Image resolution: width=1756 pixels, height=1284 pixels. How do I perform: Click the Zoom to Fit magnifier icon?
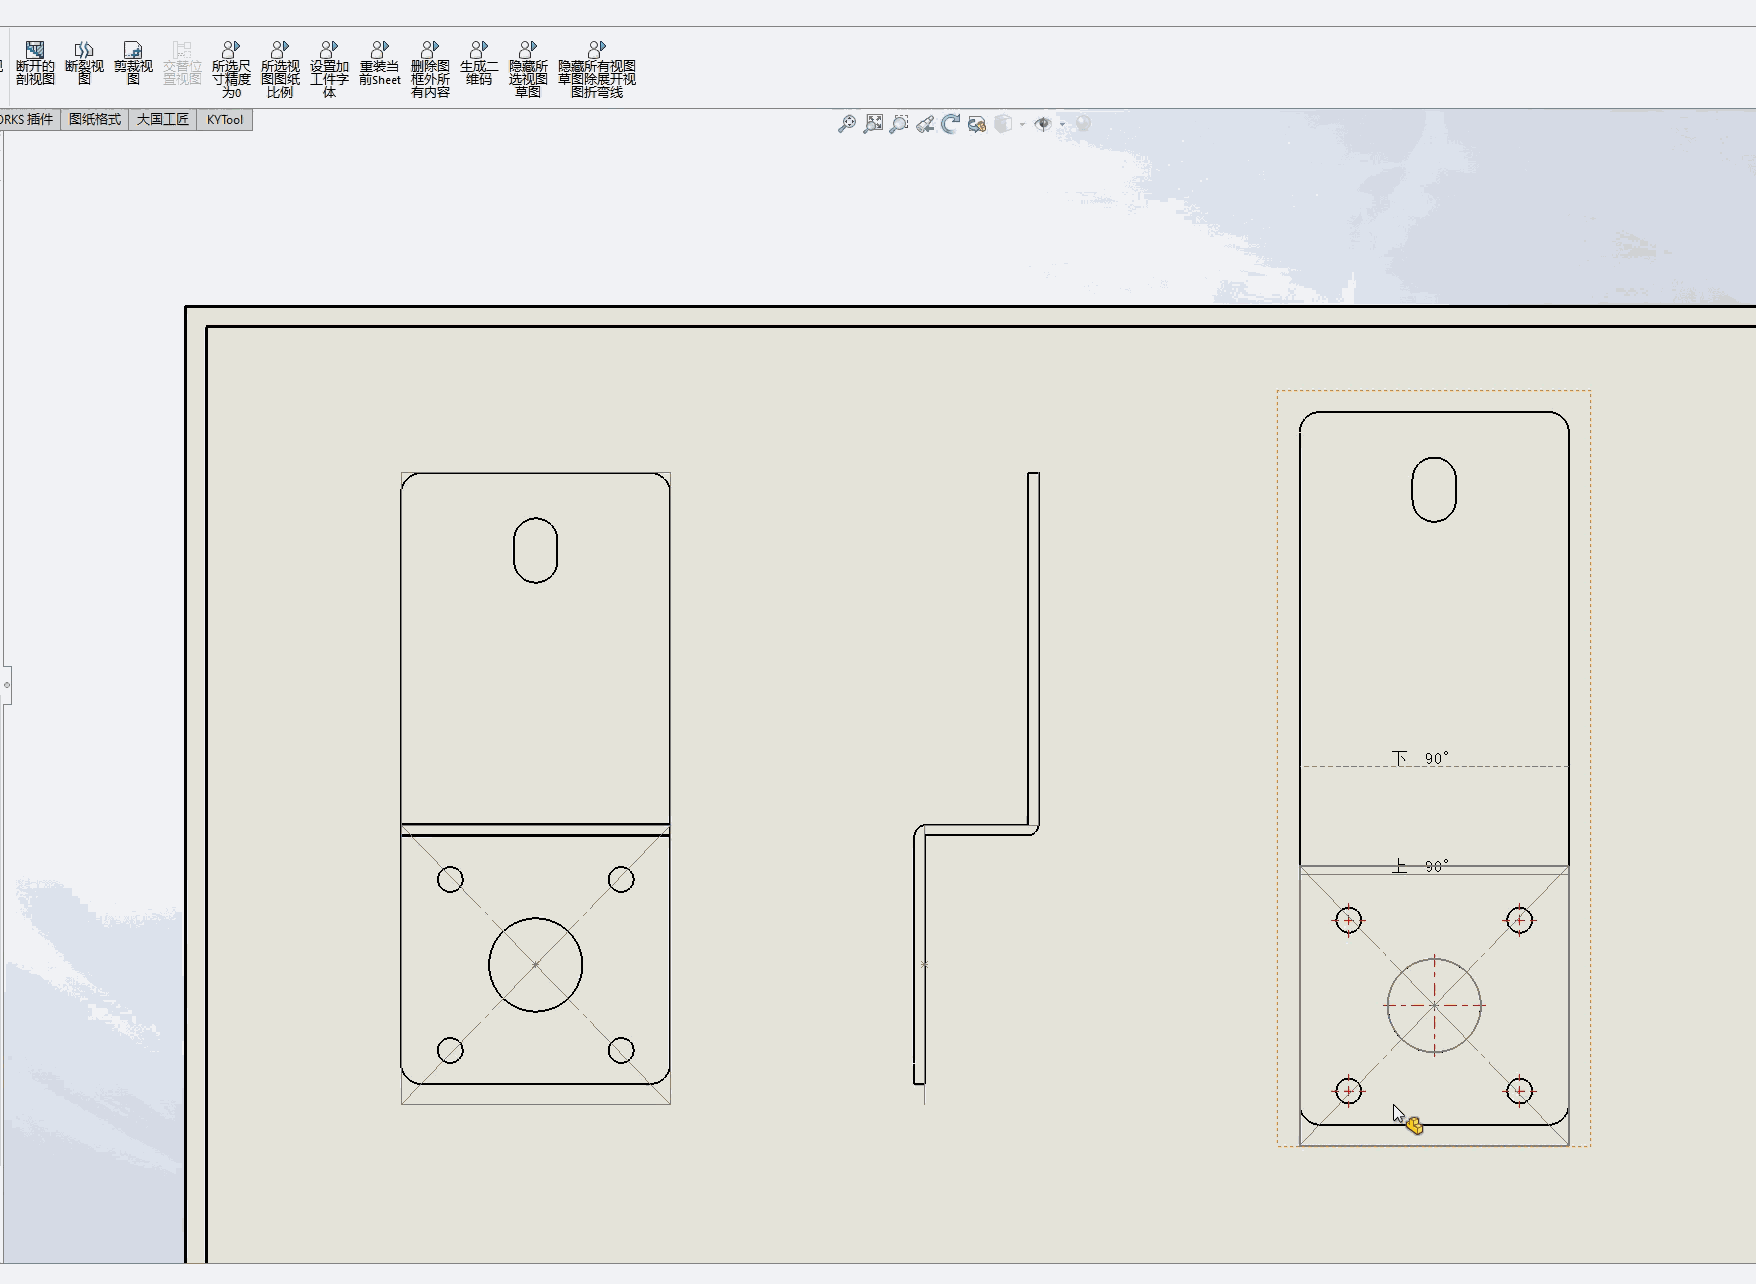pos(847,124)
